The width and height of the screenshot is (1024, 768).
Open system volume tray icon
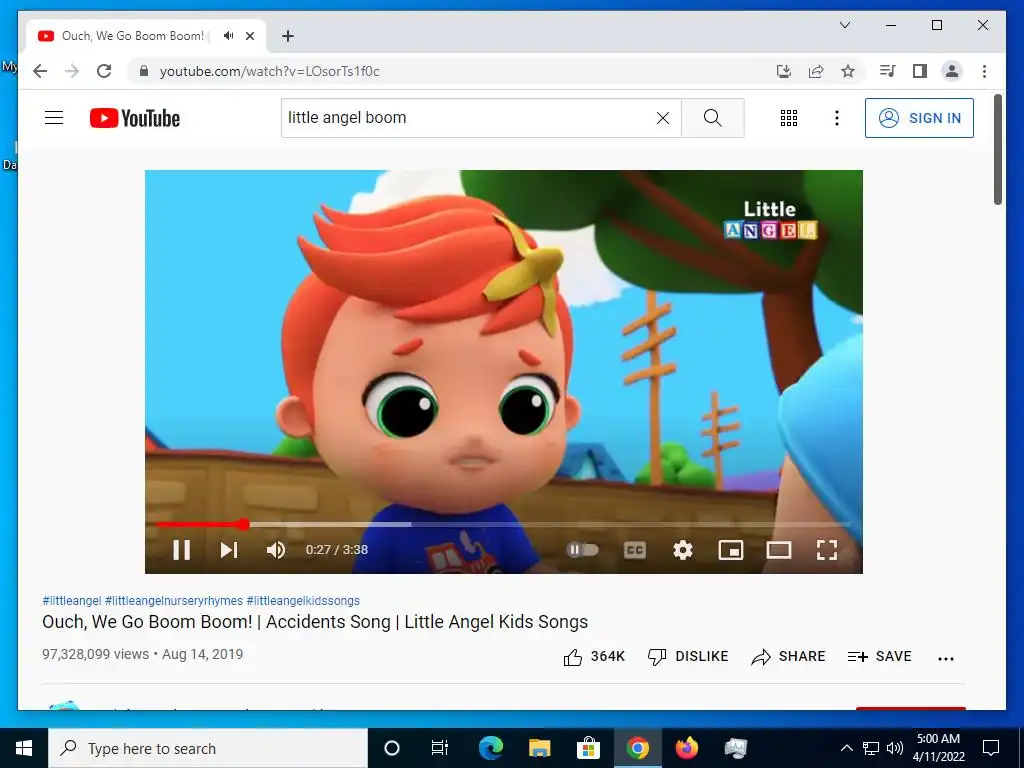(x=895, y=748)
